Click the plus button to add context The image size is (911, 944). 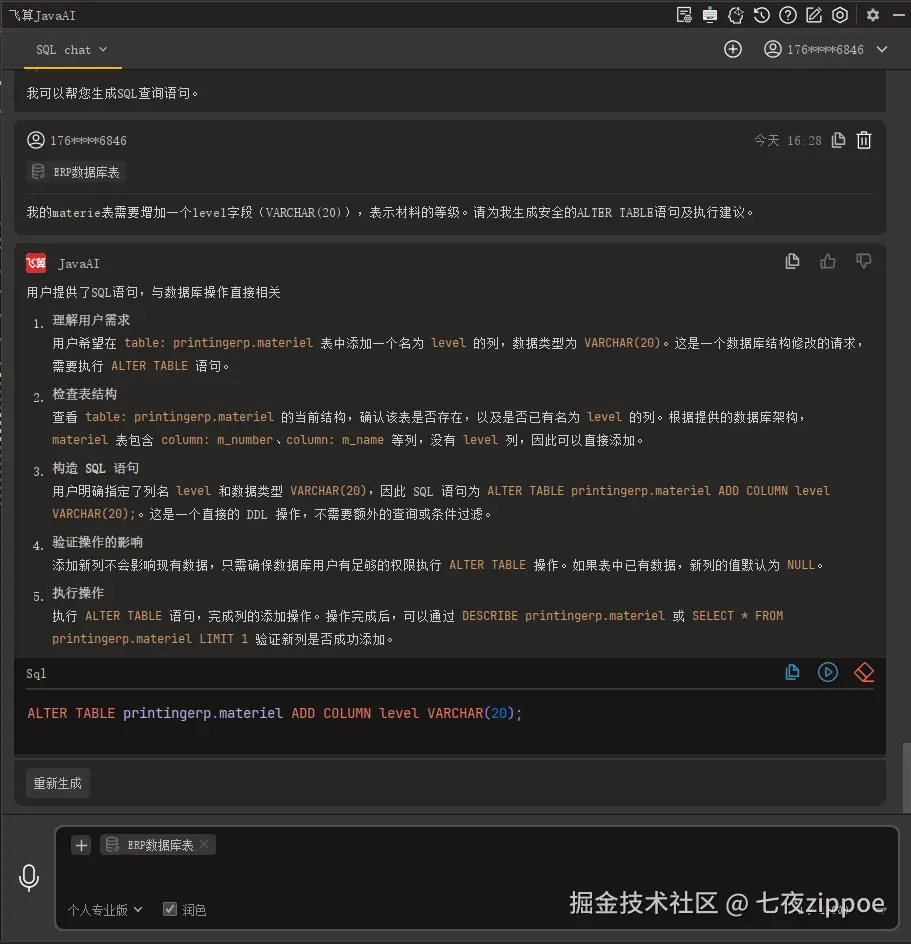(x=81, y=845)
